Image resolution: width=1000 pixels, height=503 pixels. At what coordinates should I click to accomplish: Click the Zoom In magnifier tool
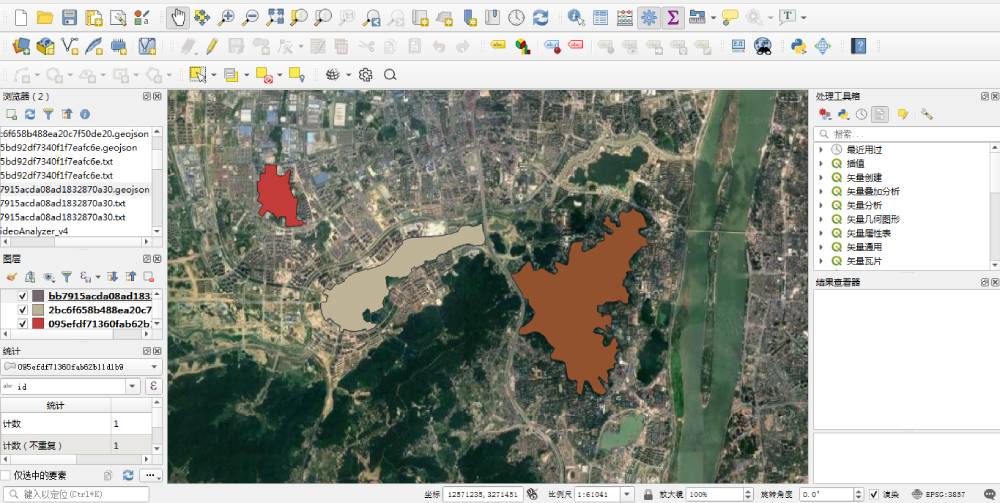[x=227, y=17]
